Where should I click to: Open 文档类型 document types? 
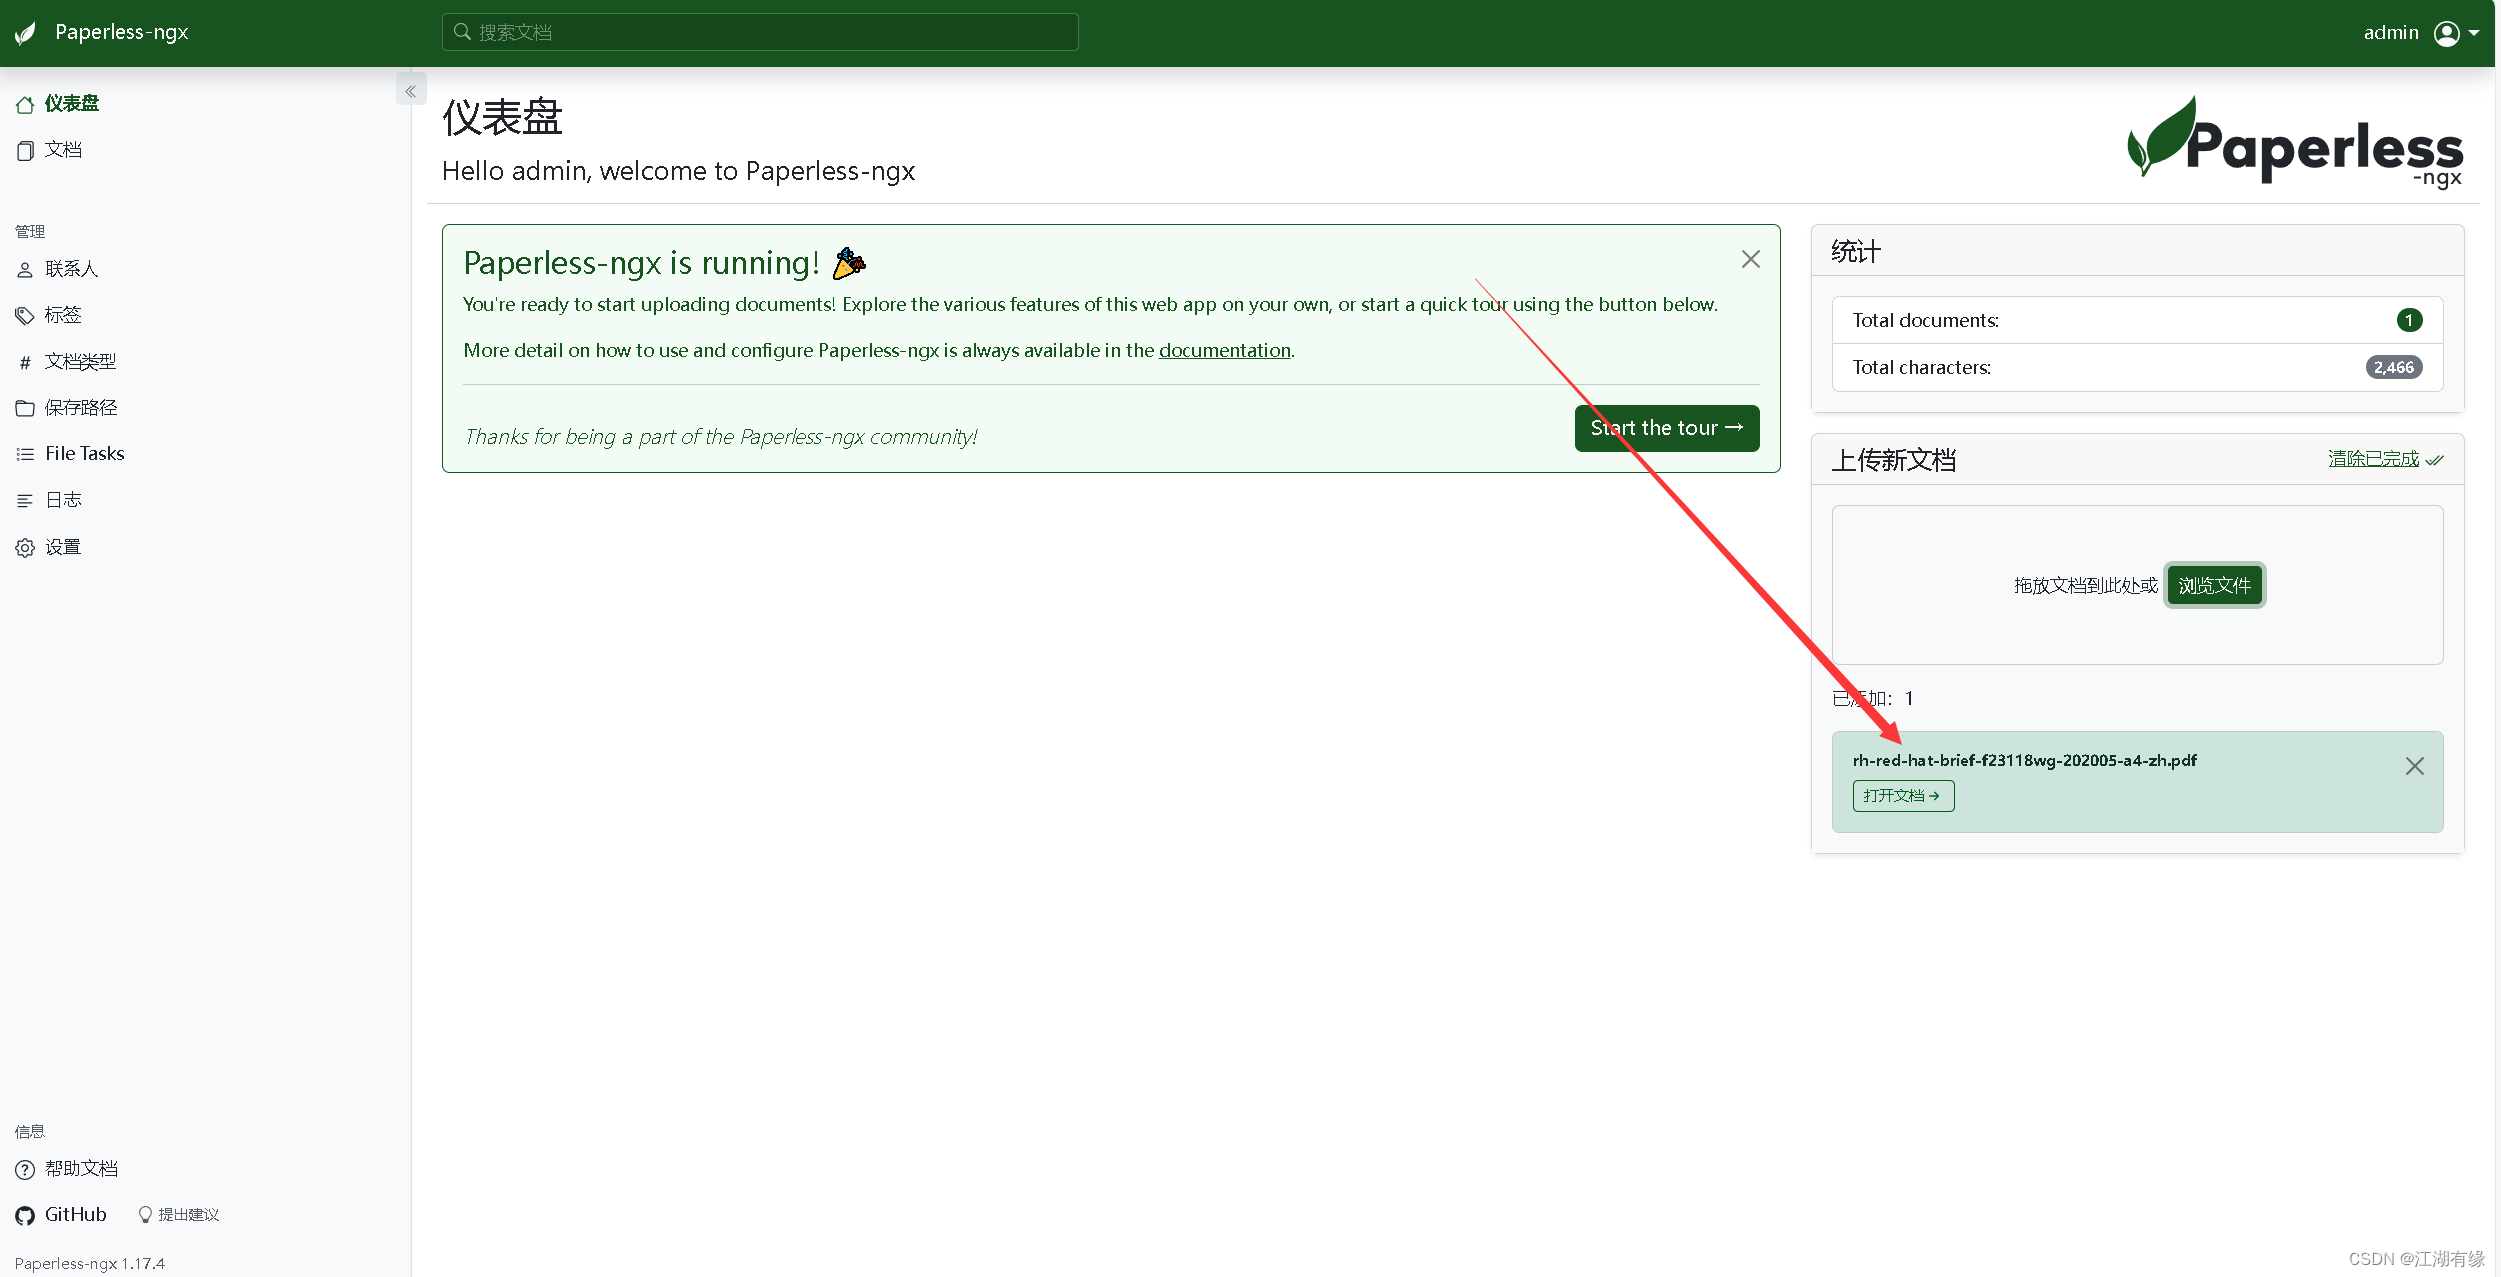click(x=80, y=361)
